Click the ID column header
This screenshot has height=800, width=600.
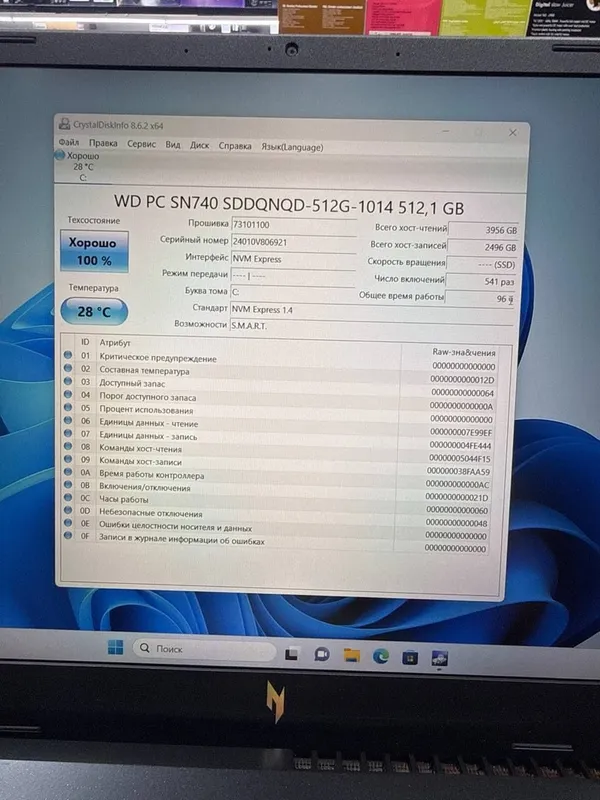point(85,342)
